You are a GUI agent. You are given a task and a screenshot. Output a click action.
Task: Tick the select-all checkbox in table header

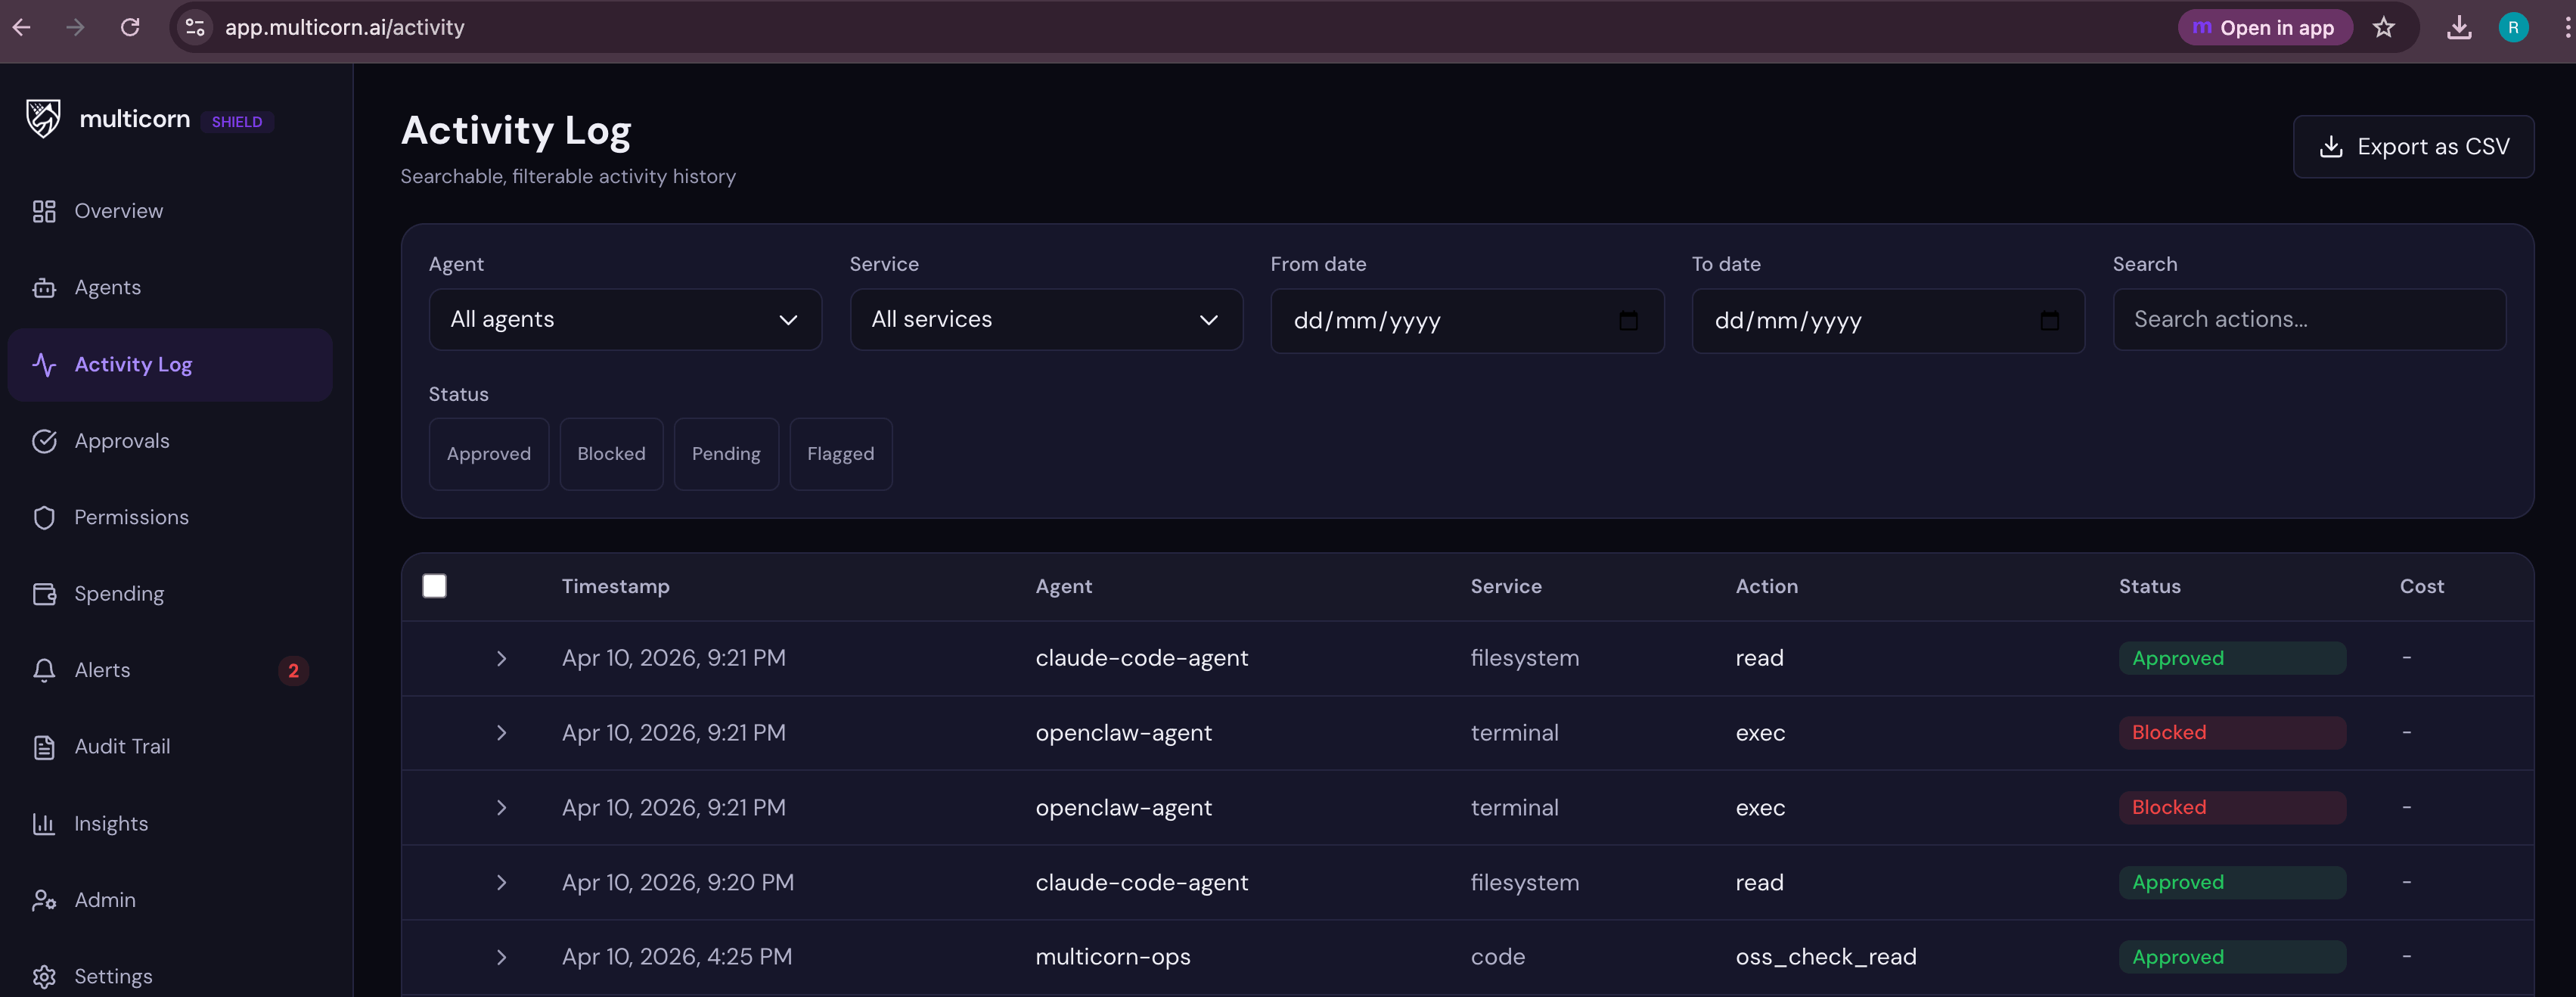[x=434, y=586]
